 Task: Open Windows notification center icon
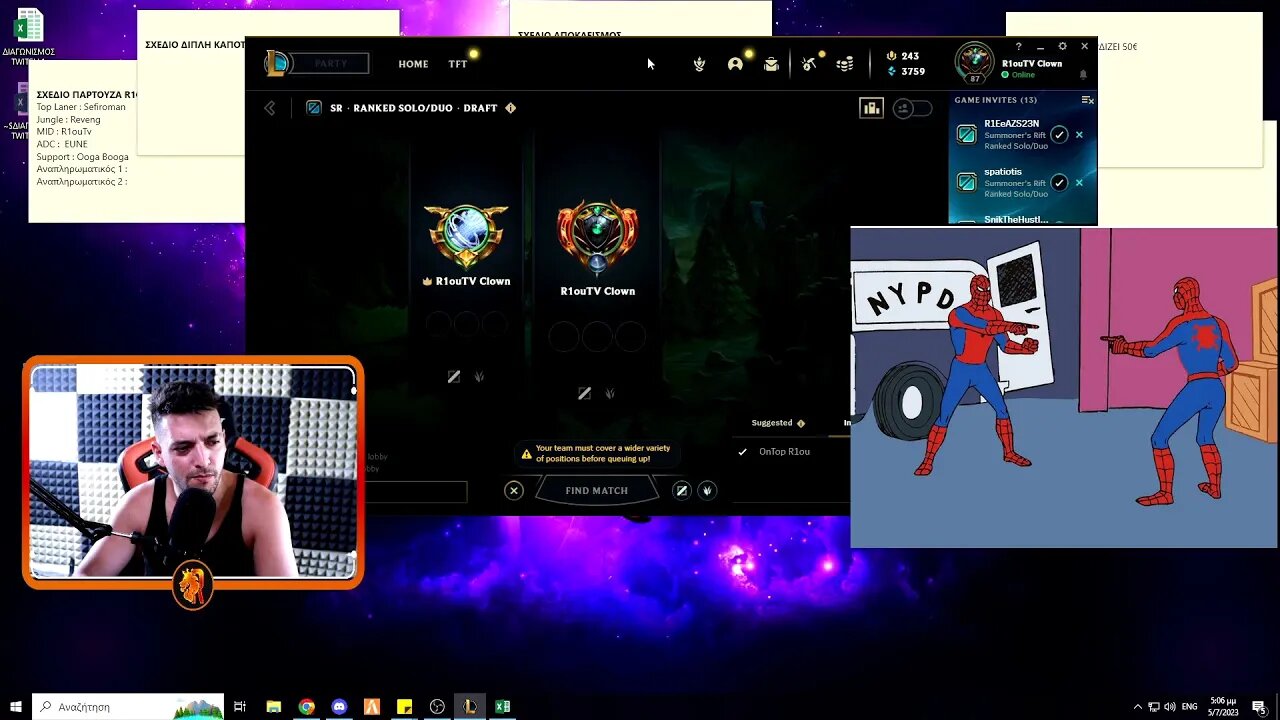(x=1259, y=707)
